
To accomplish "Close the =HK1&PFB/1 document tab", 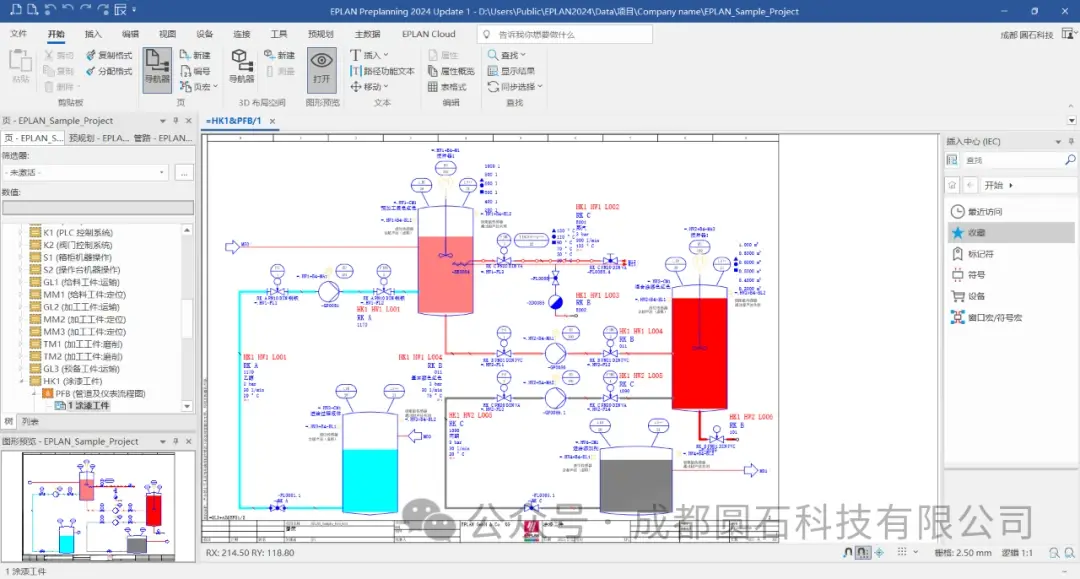I will point(273,121).
